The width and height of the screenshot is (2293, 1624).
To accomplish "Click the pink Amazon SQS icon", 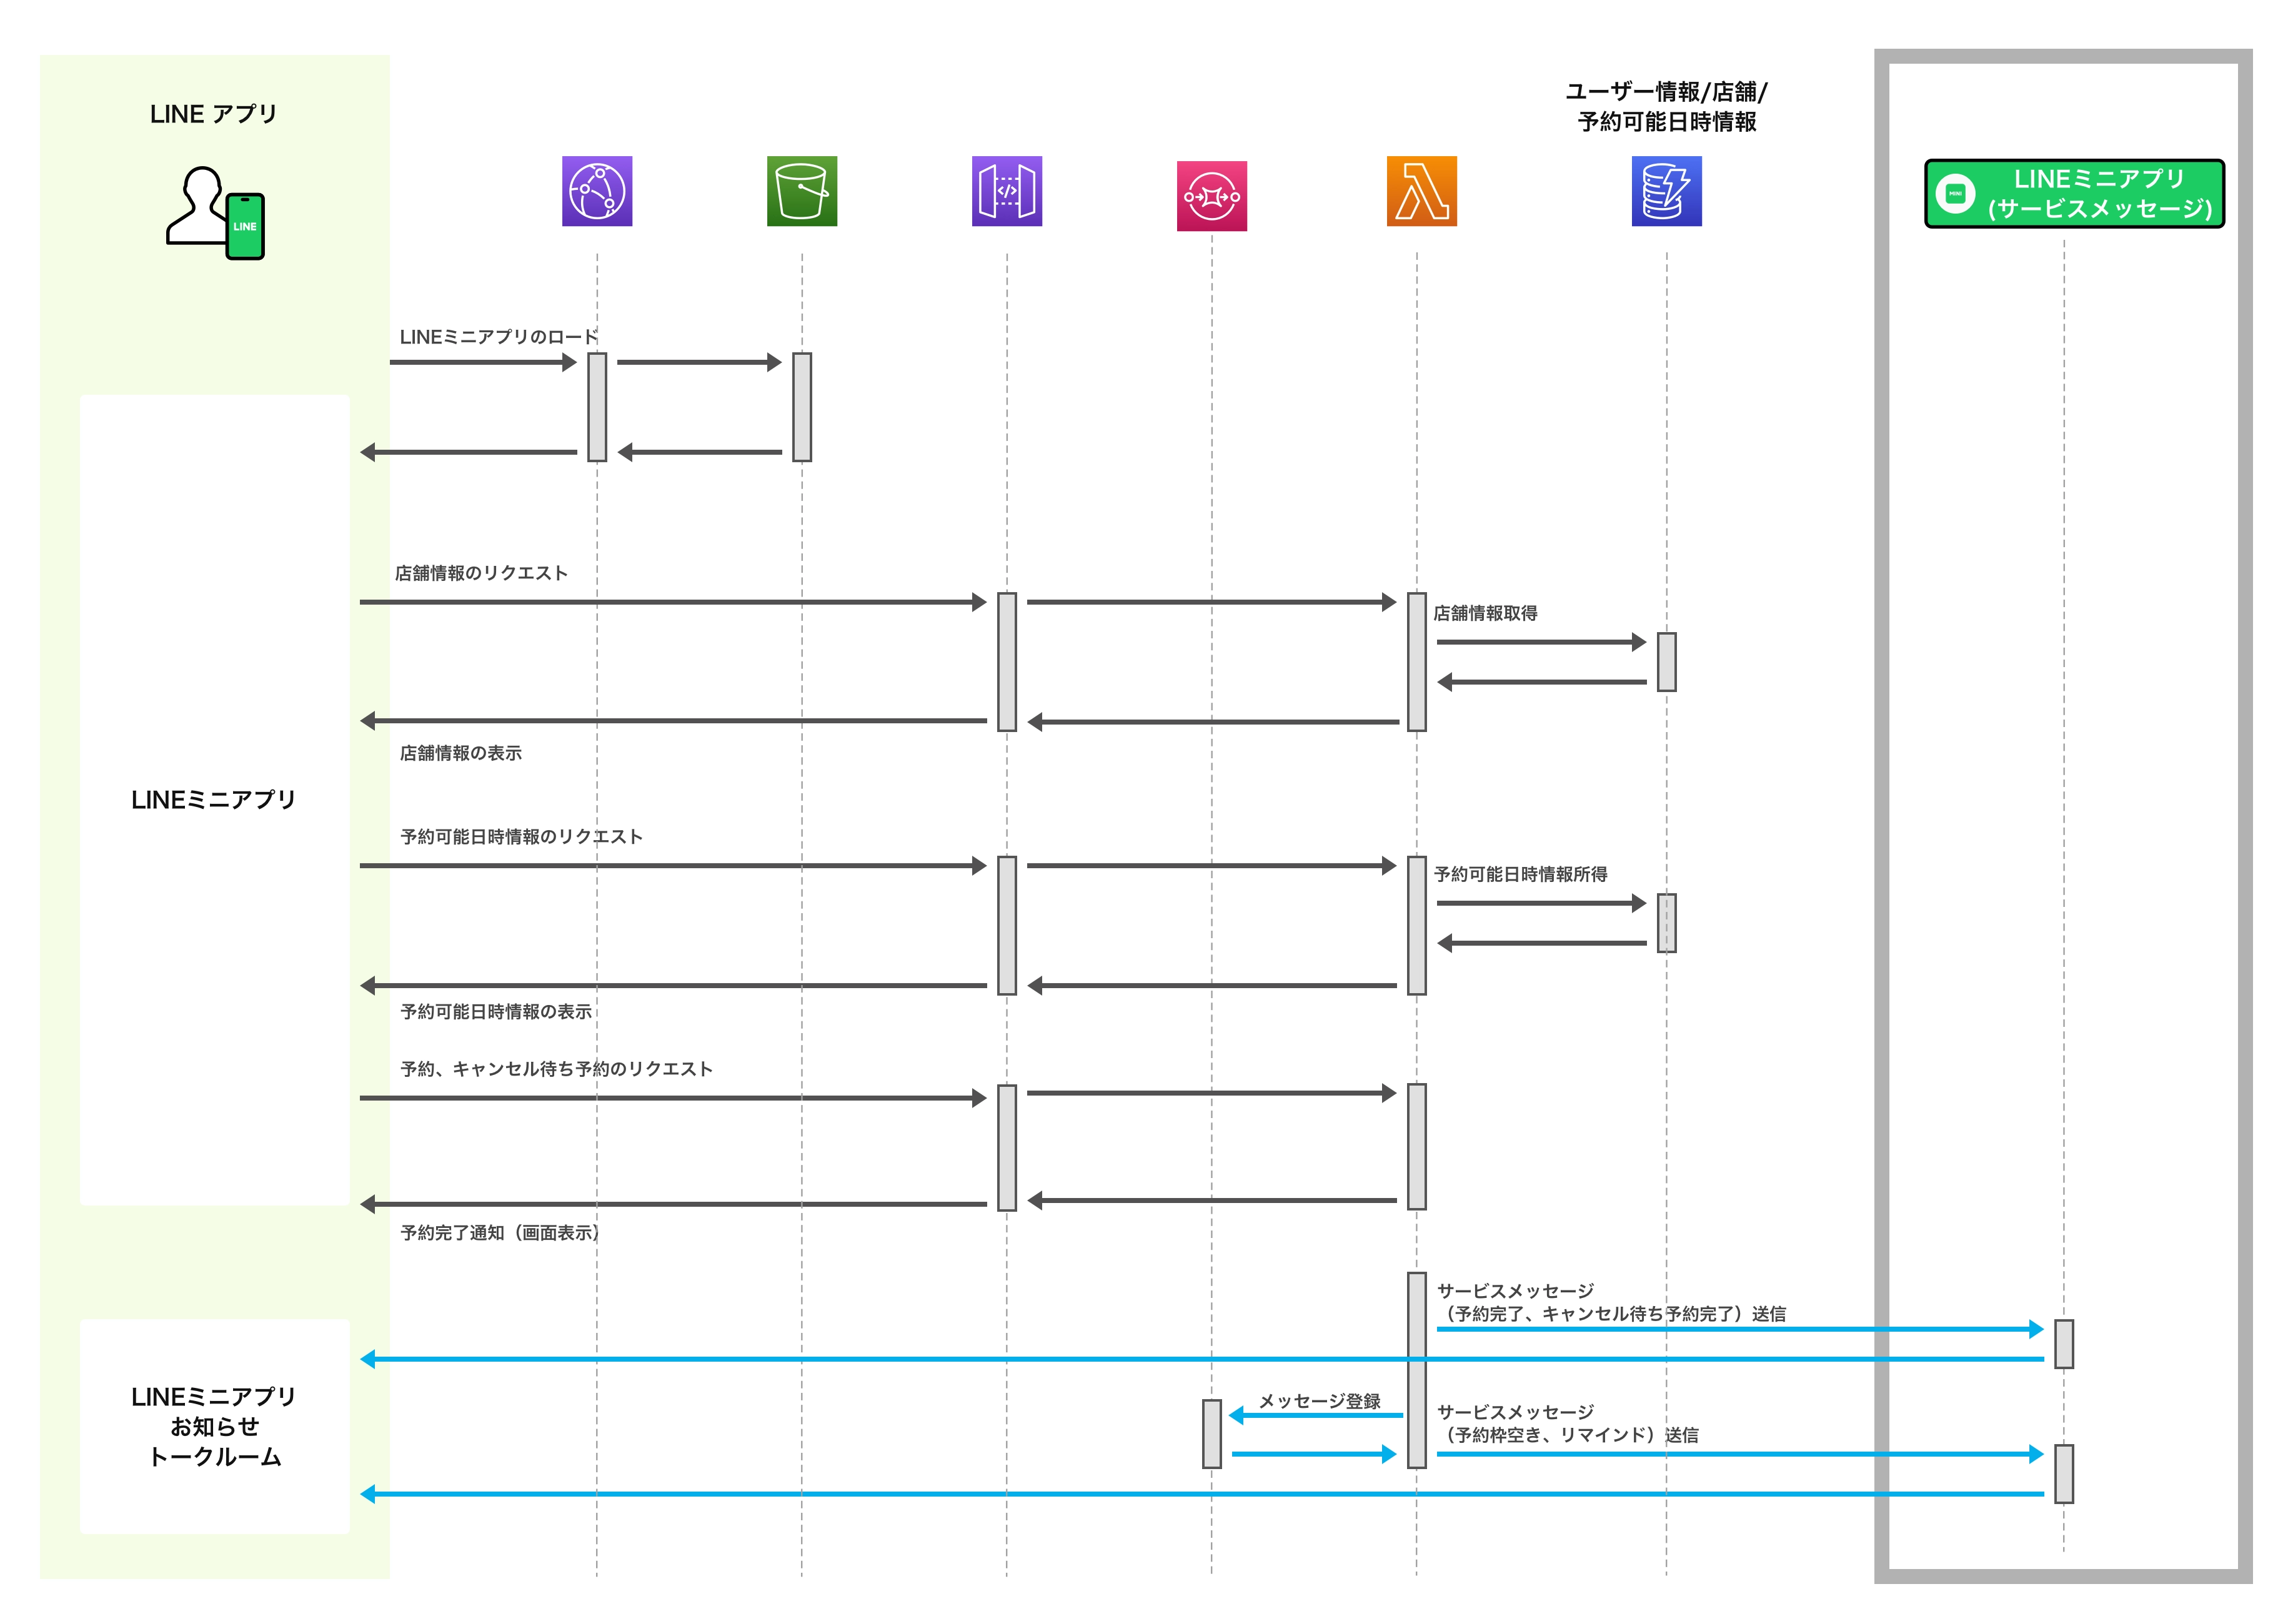I will point(1211,196).
